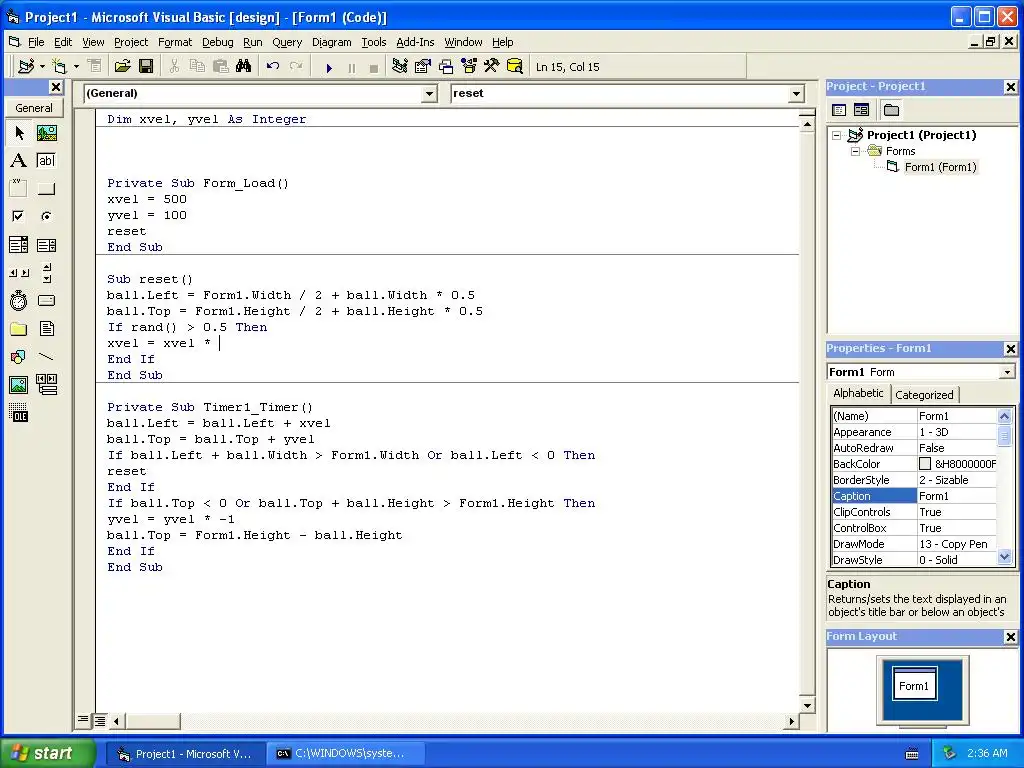Undo the last edit with the toolbar arrow
This screenshot has width=1024, height=768.
273,66
